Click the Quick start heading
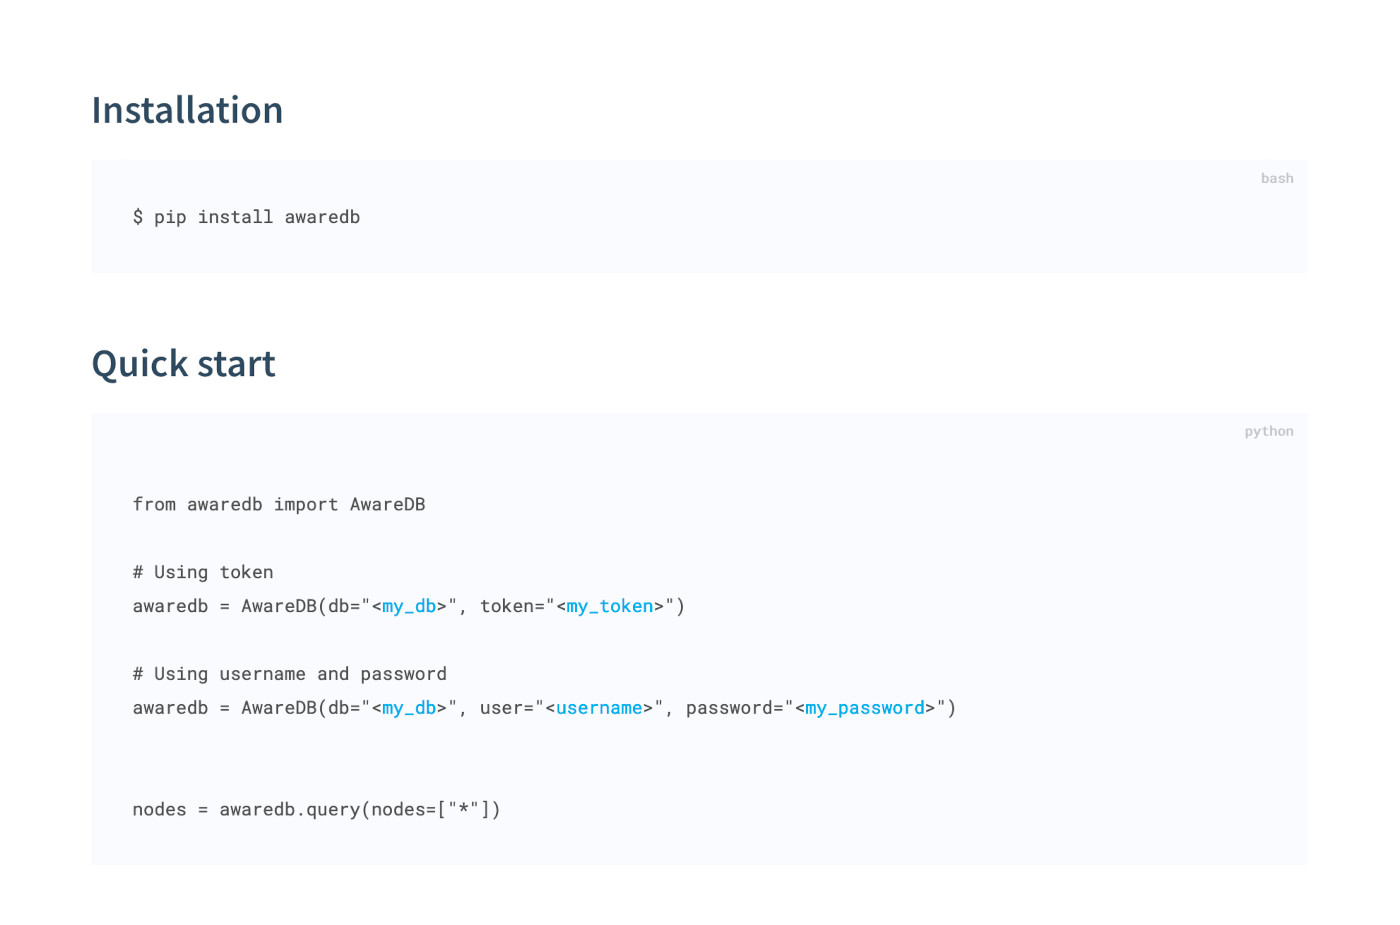The image size is (1400, 925). click(183, 364)
